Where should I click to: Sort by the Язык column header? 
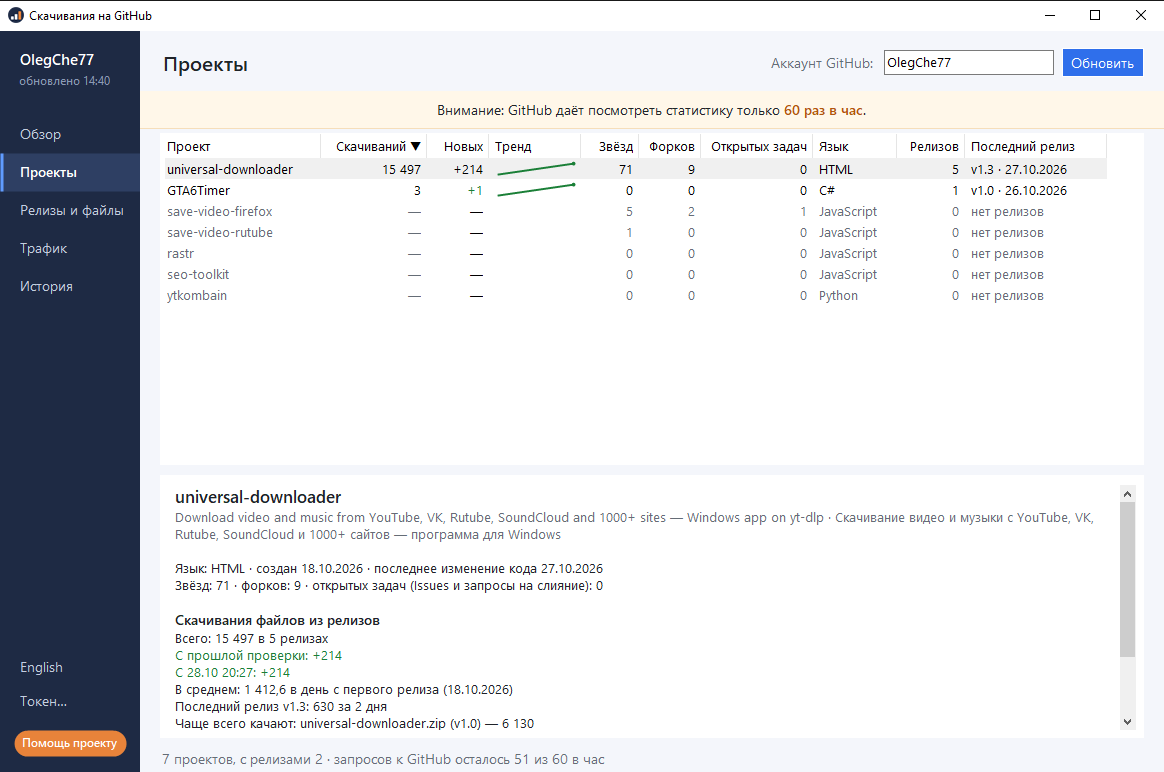click(x=854, y=147)
